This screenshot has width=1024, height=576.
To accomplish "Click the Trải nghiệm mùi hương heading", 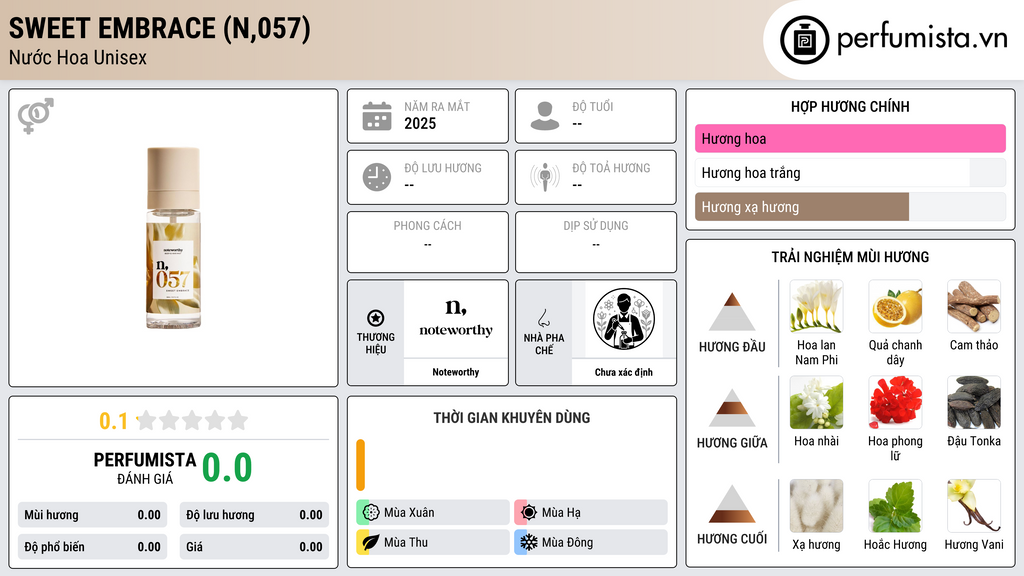I will click(x=850, y=257).
